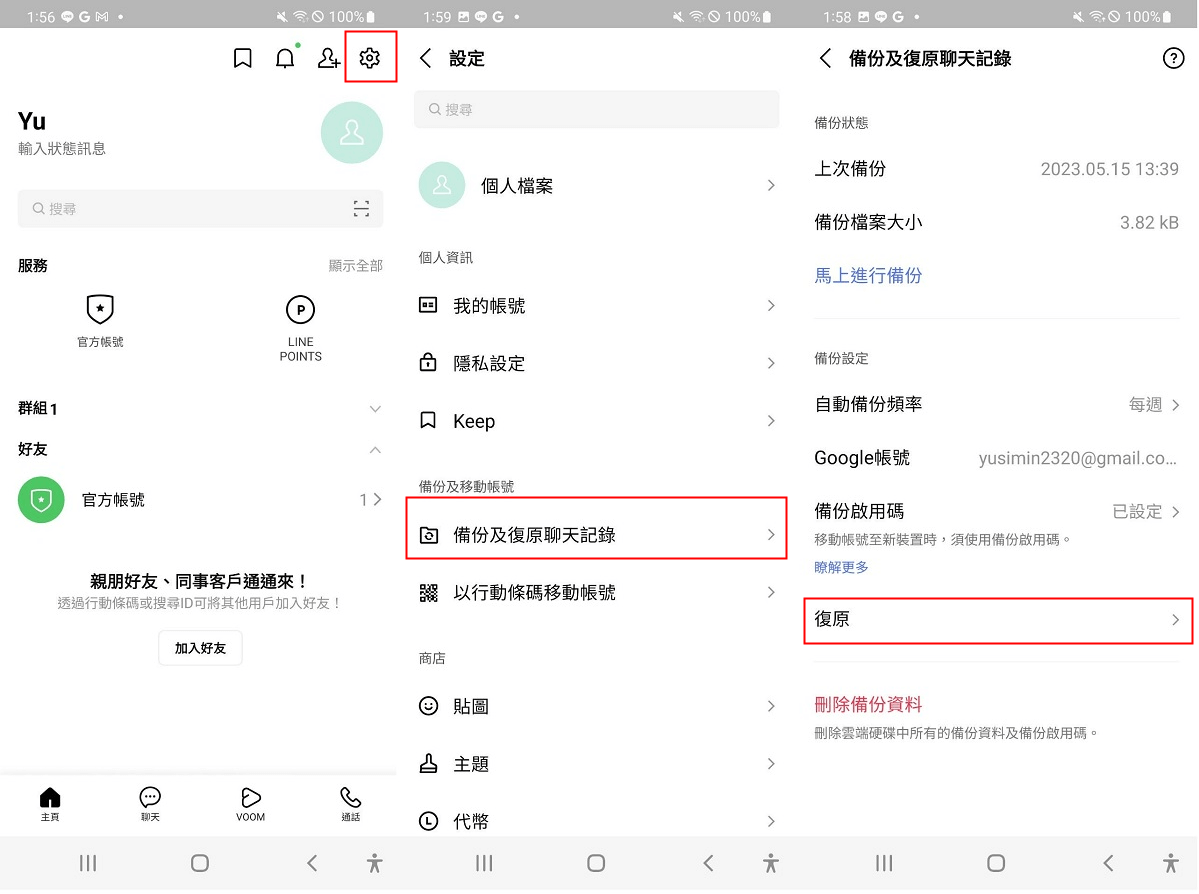Screen dimensions: 1199x894
Task: Open notifications via the bell icon
Action: pyautogui.click(x=285, y=57)
